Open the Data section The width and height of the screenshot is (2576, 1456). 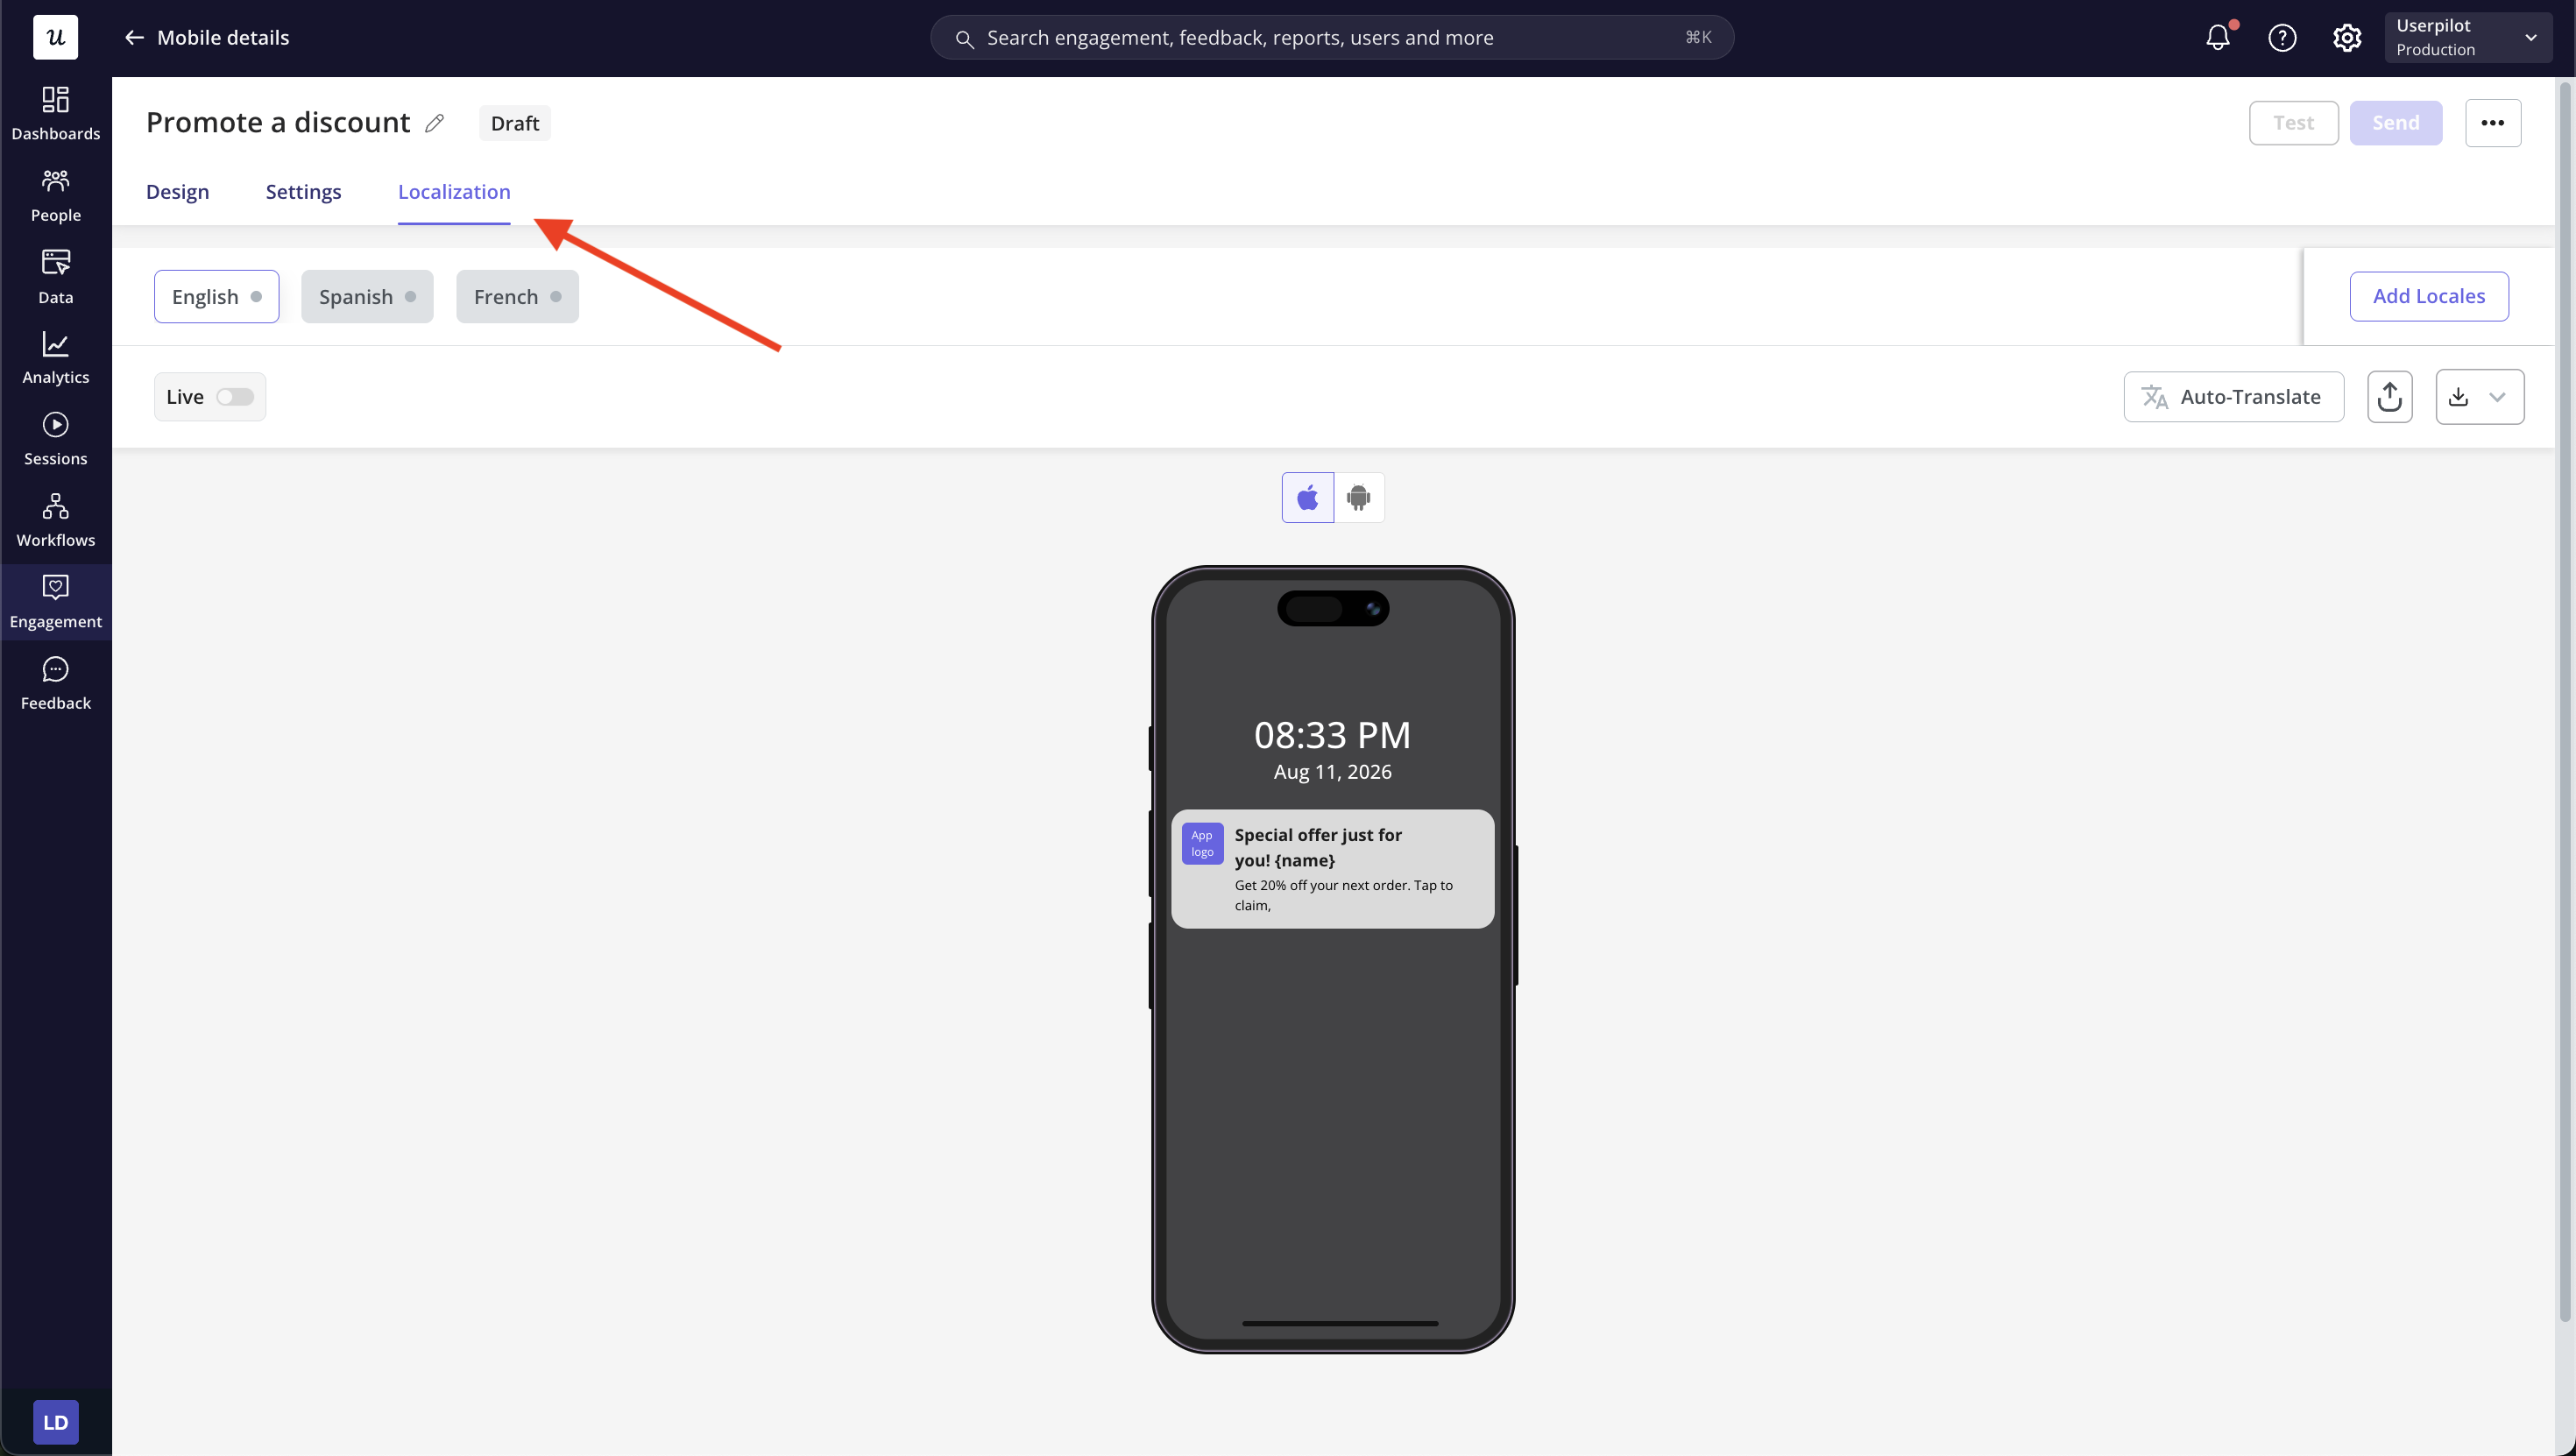pyautogui.click(x=55, y=277)
